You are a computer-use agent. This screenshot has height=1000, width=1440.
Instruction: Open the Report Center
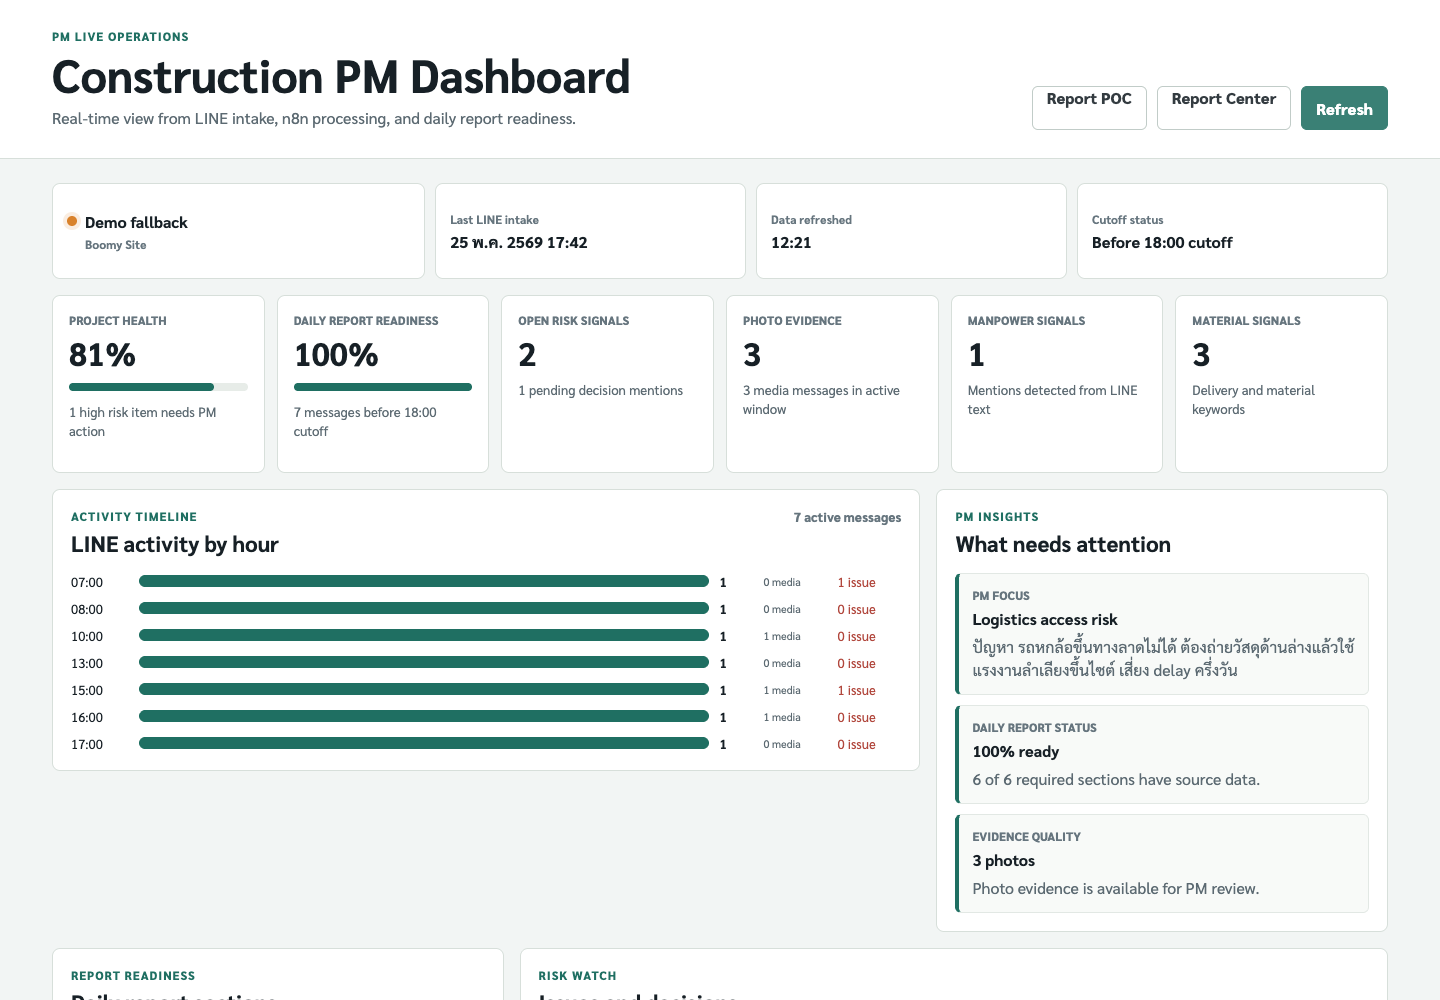click(x=1223, y=108)
